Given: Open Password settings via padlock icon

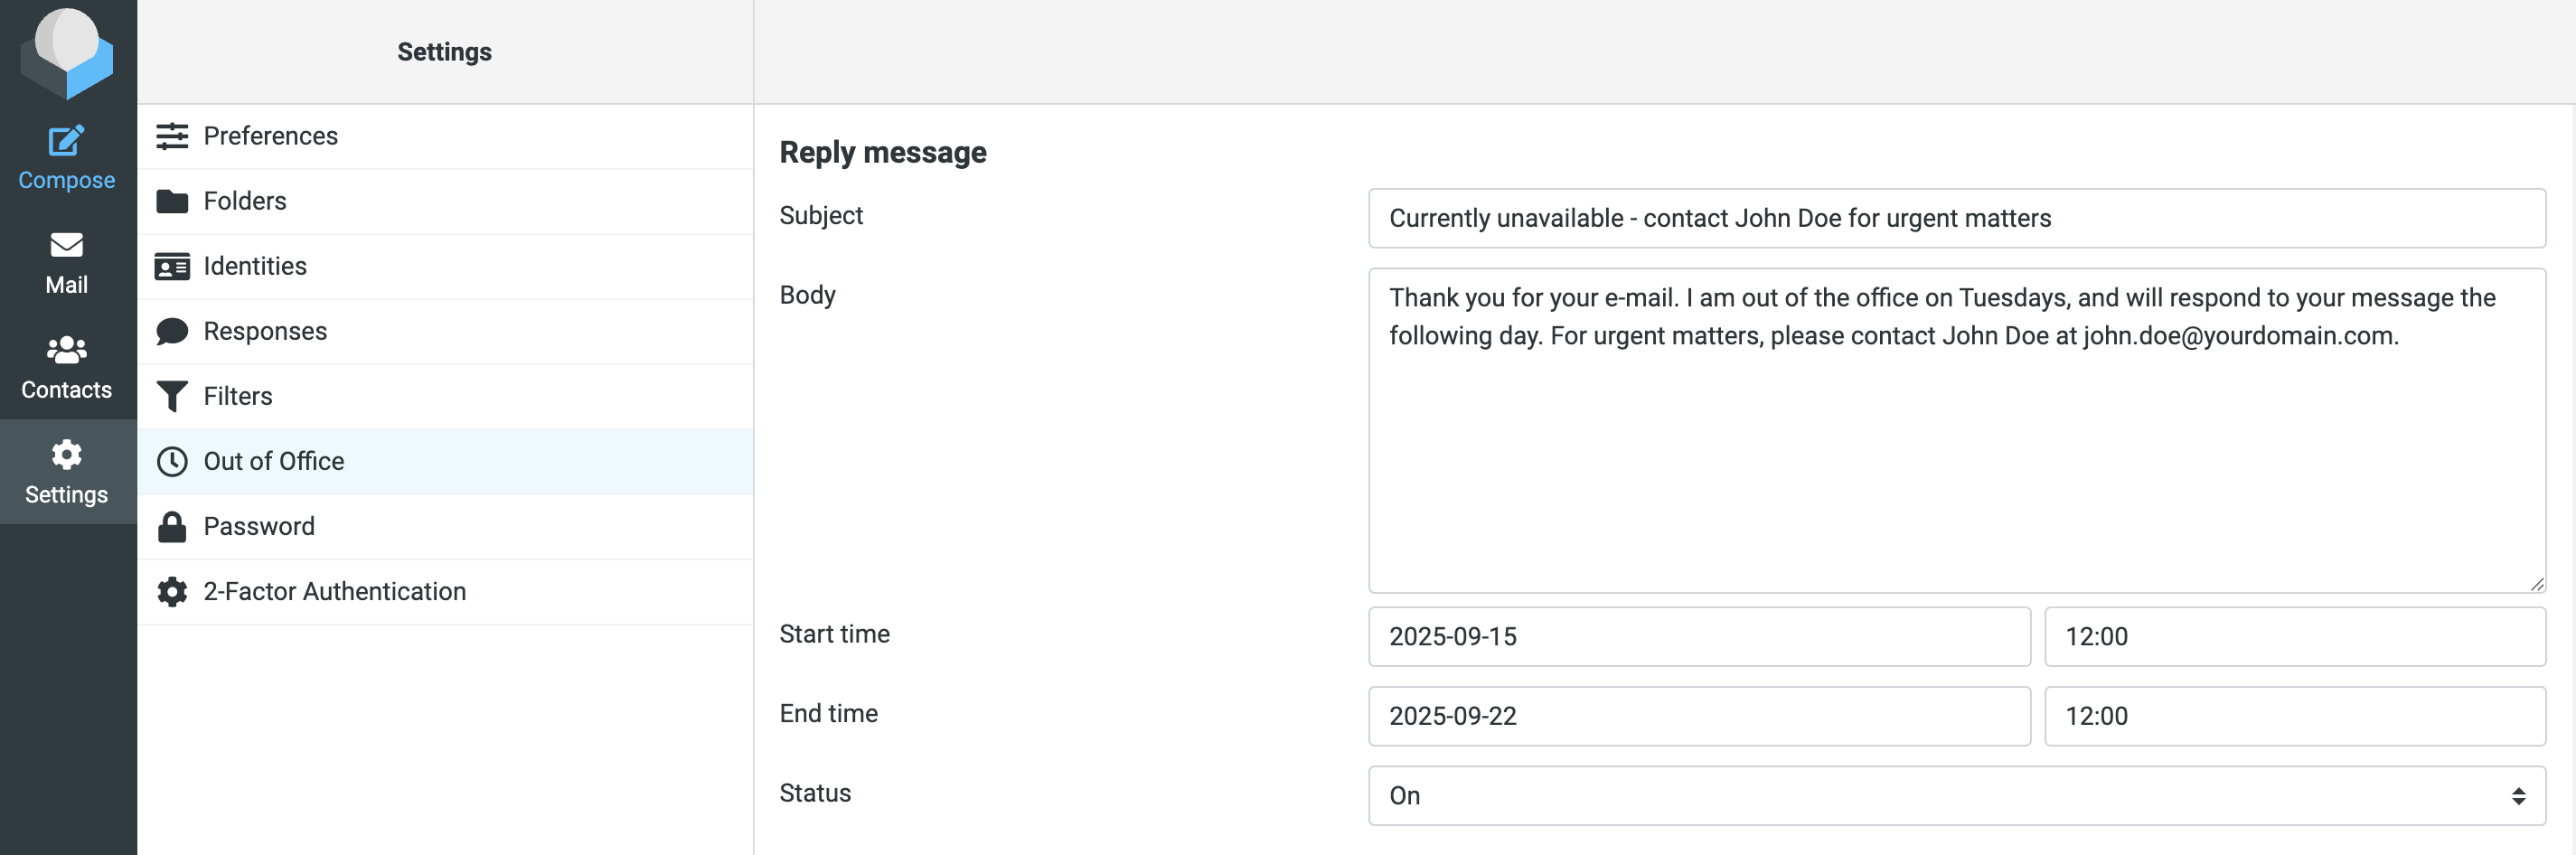Looking at the screenshot, I should (x=172, y=526).
